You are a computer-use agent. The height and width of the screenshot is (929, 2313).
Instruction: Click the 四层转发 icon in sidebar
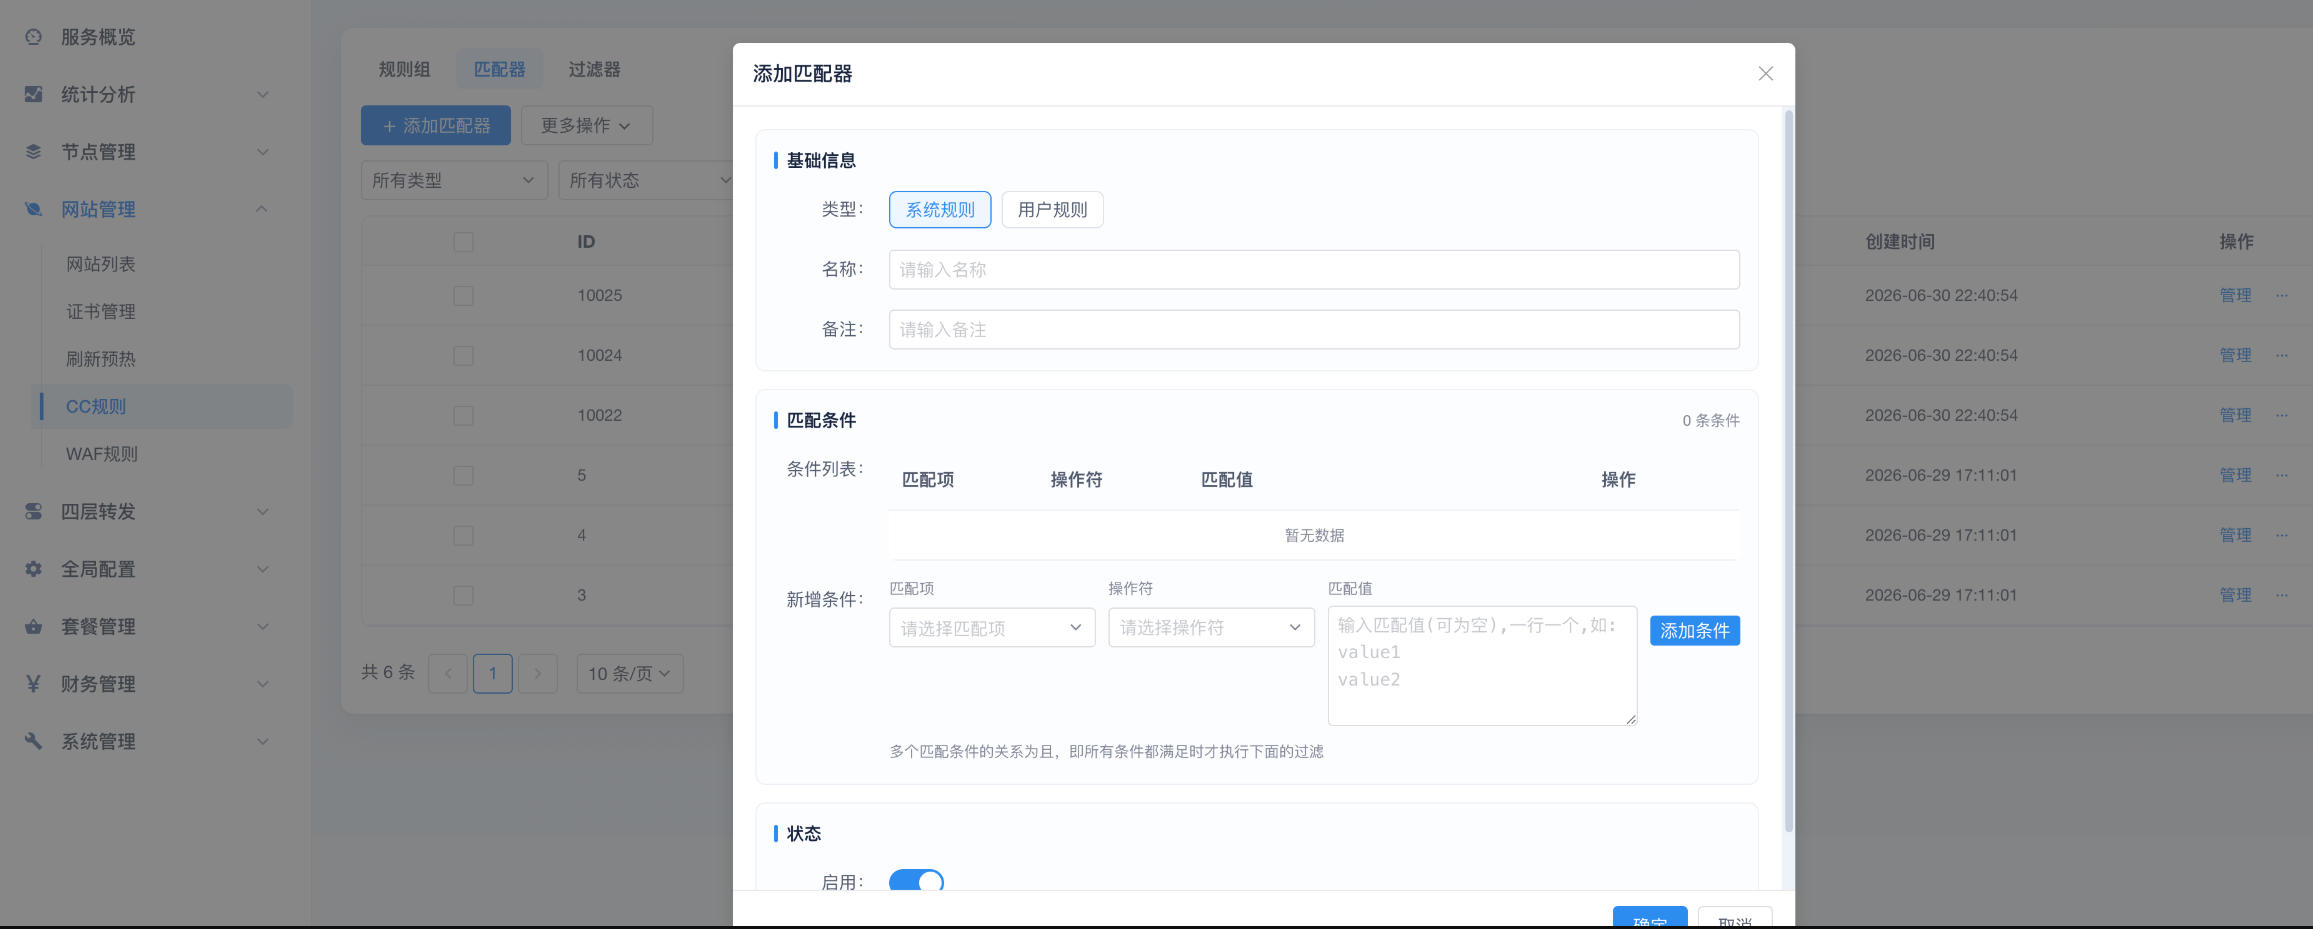(33, 511)
